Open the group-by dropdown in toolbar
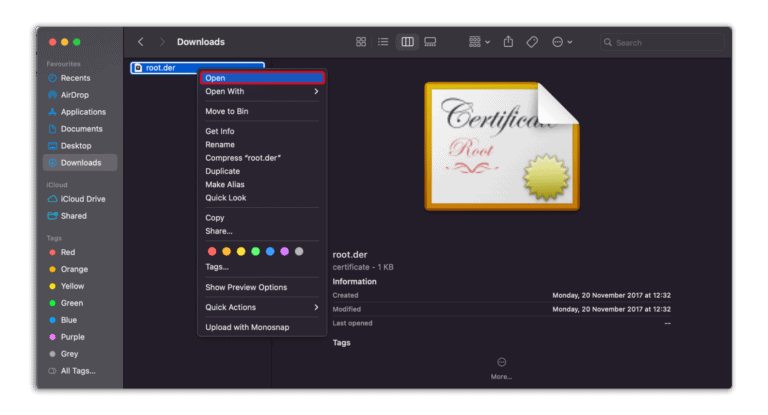768x415 pixels. click(478, 42)
